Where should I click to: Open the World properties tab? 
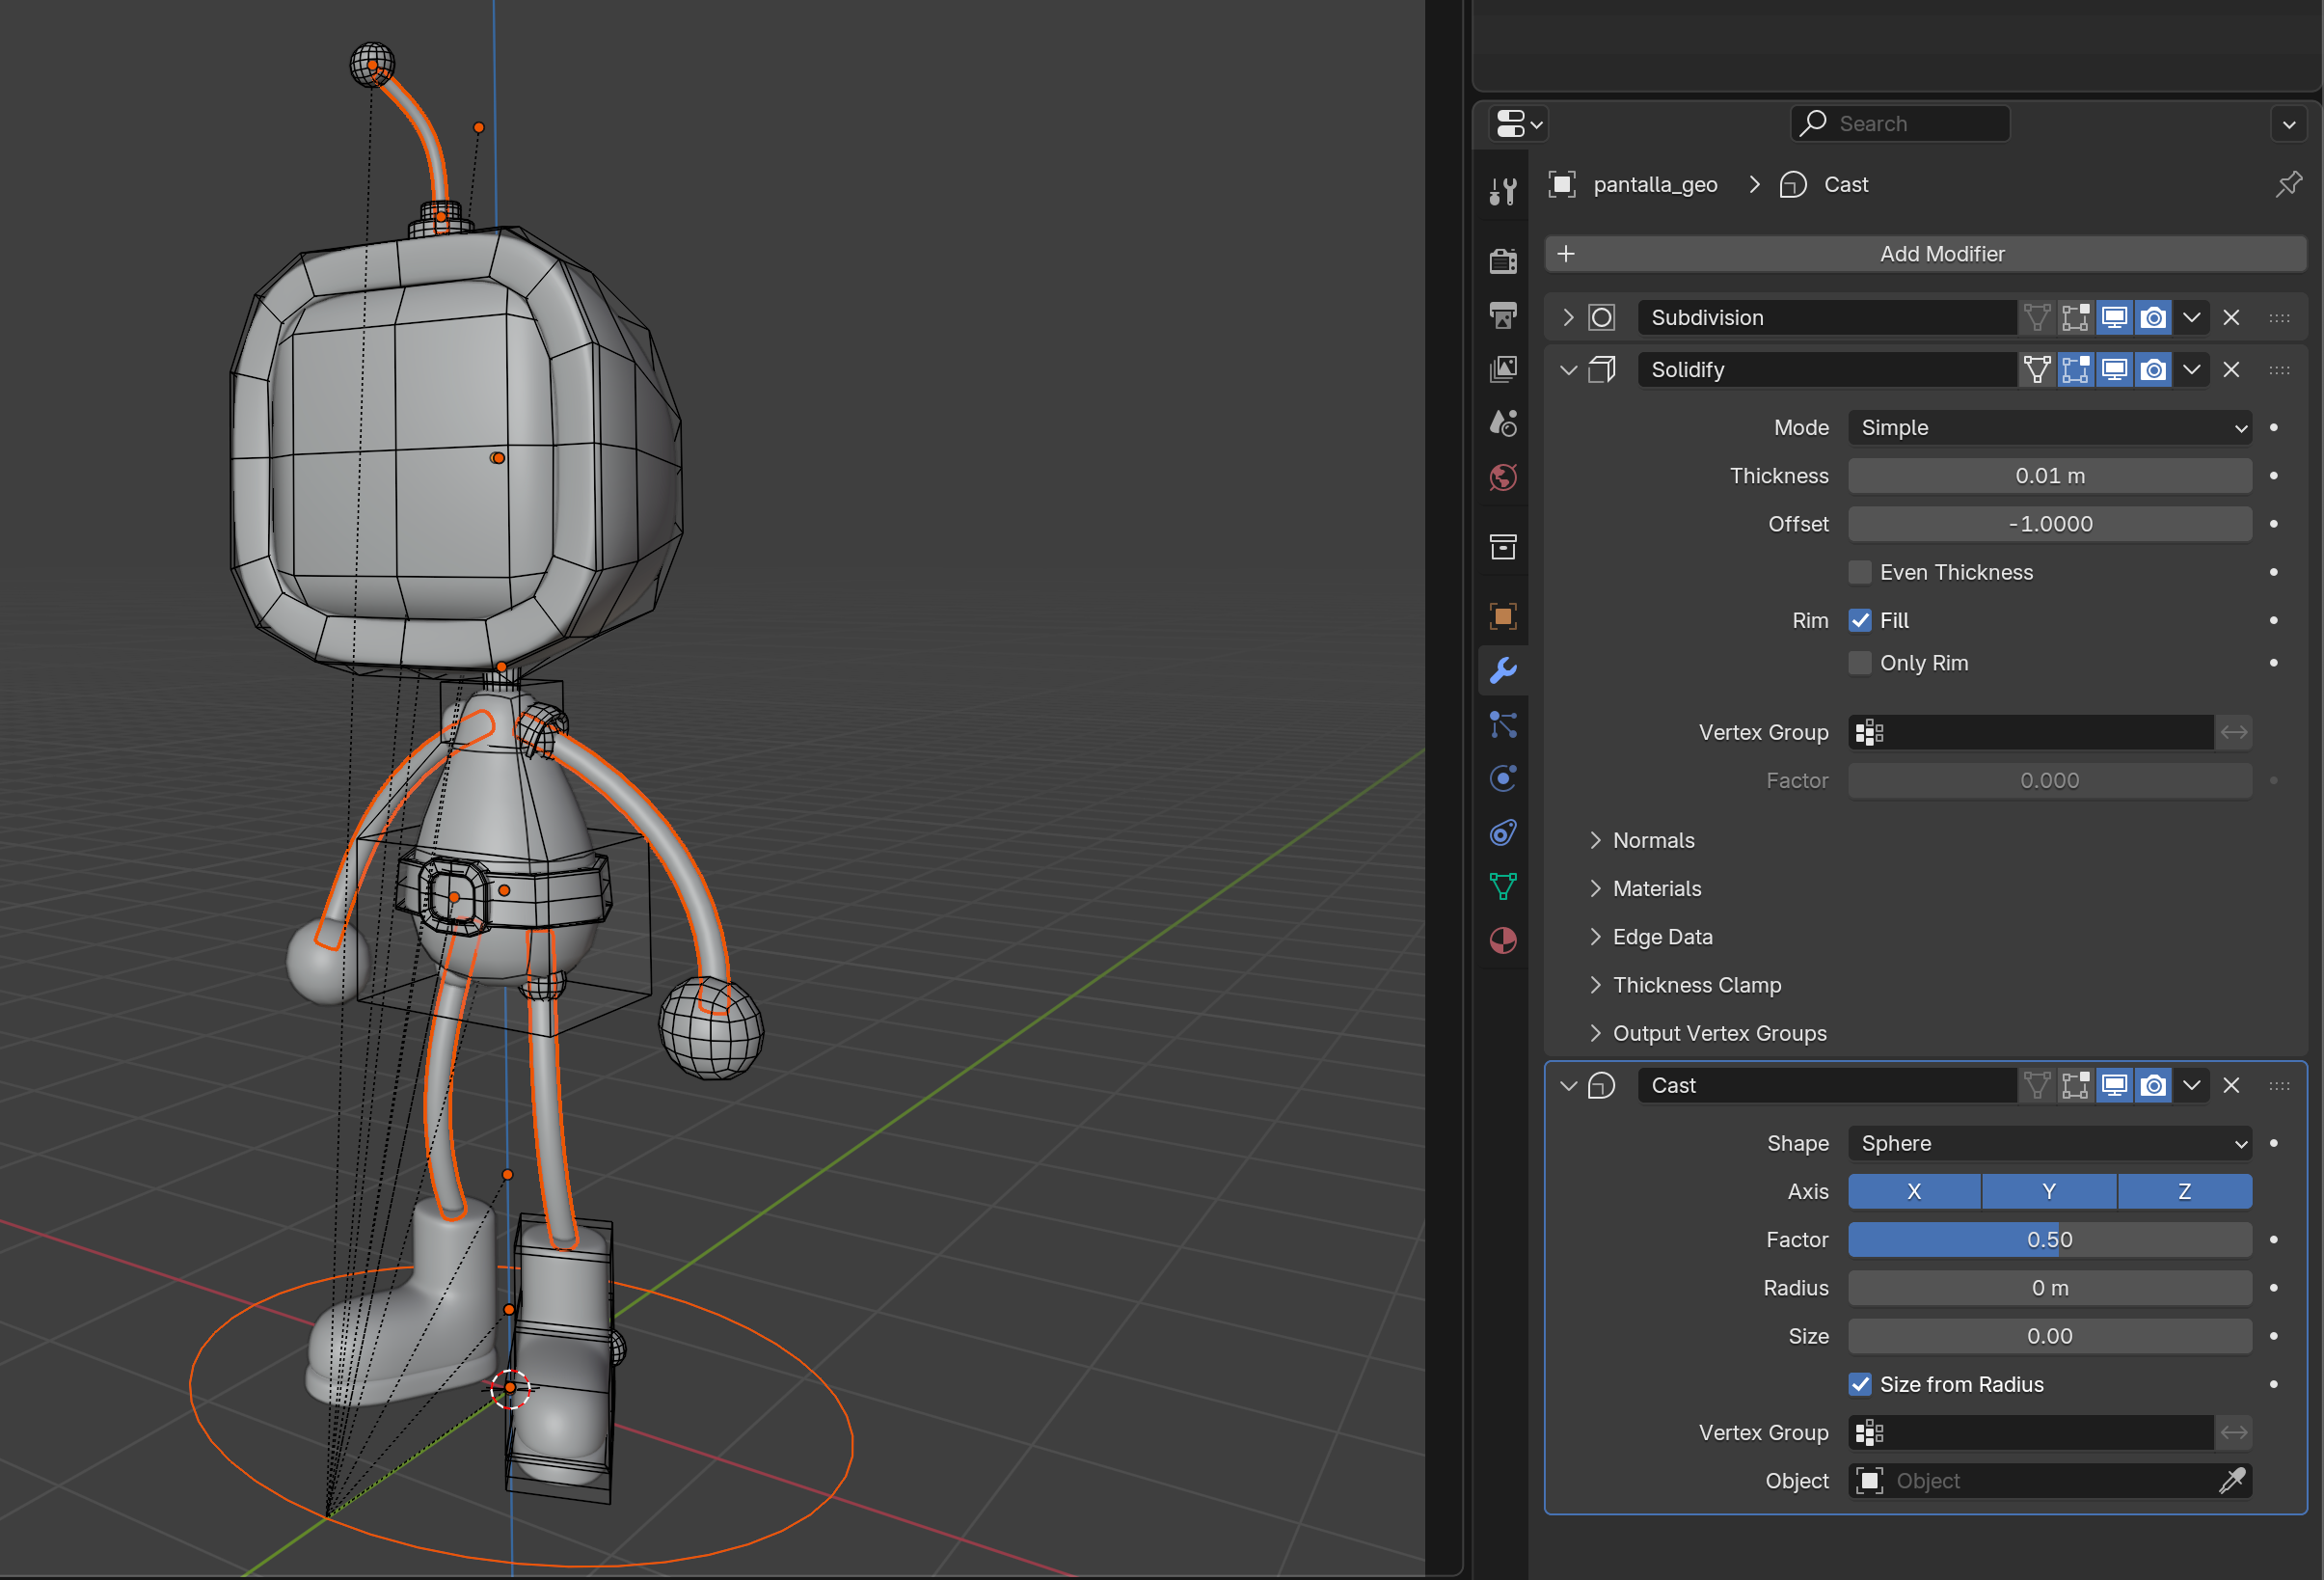1502,478
